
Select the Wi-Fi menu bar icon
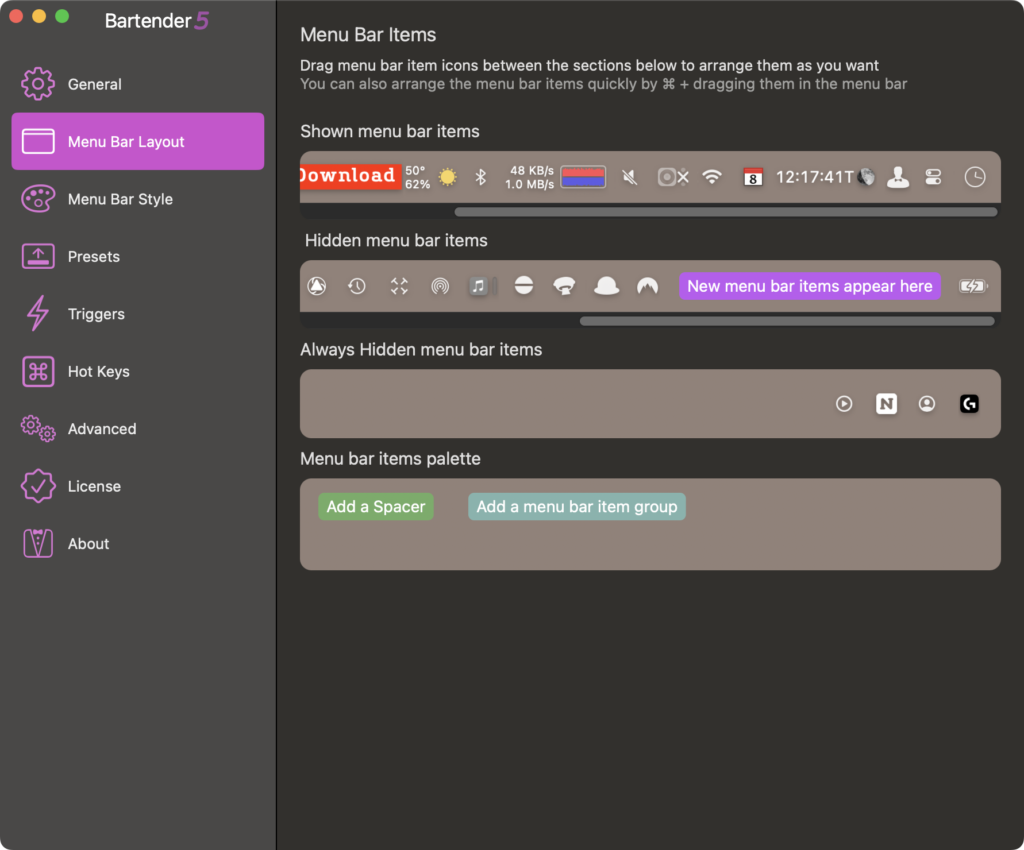point(711,177)
